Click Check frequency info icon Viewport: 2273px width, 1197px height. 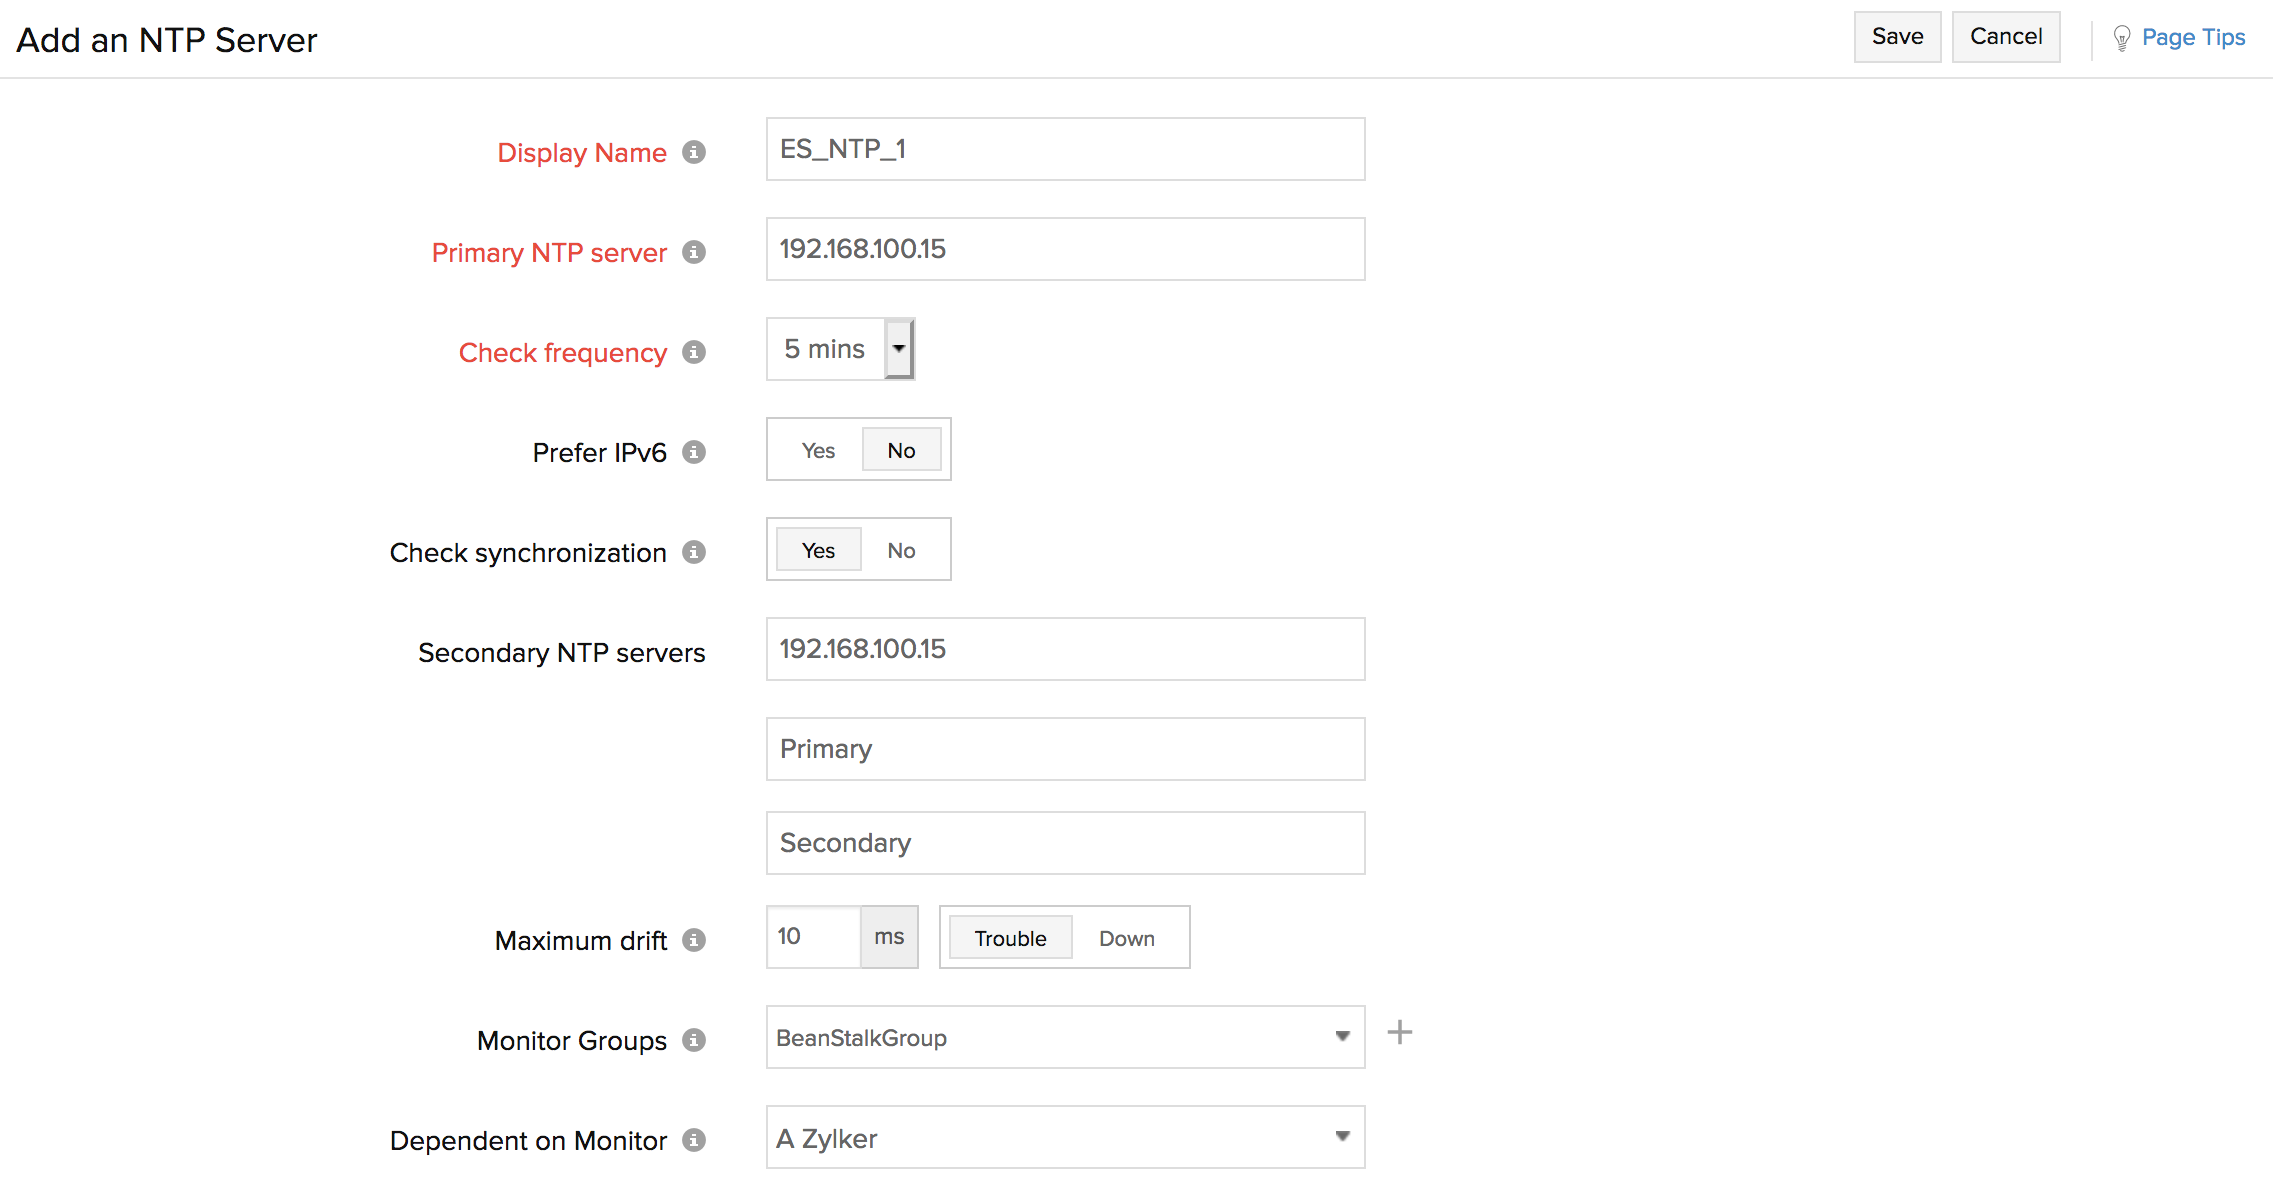[x=693, y=352]
